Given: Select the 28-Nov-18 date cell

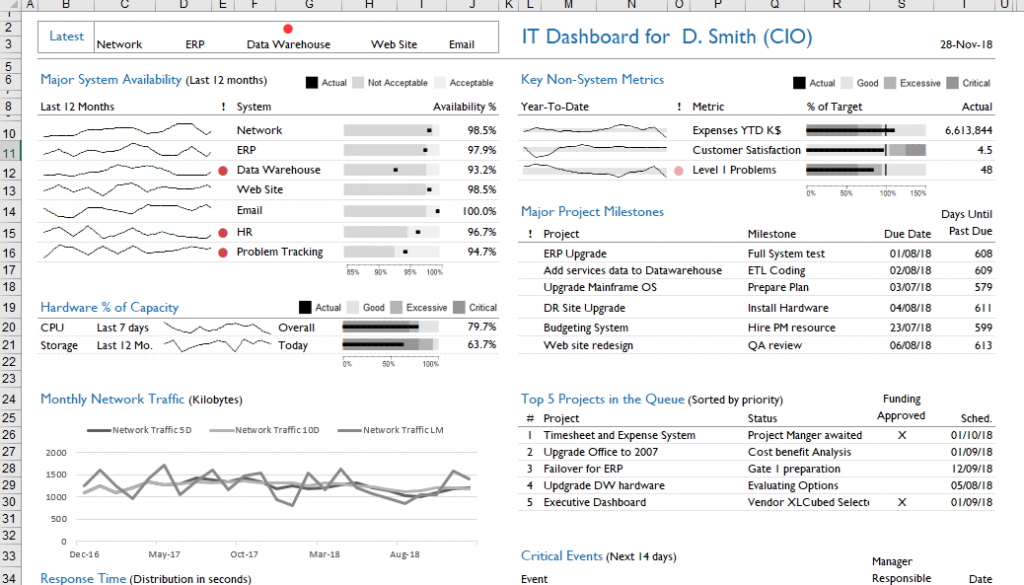Looking at the screenshot, I should (x=966, y=44).
